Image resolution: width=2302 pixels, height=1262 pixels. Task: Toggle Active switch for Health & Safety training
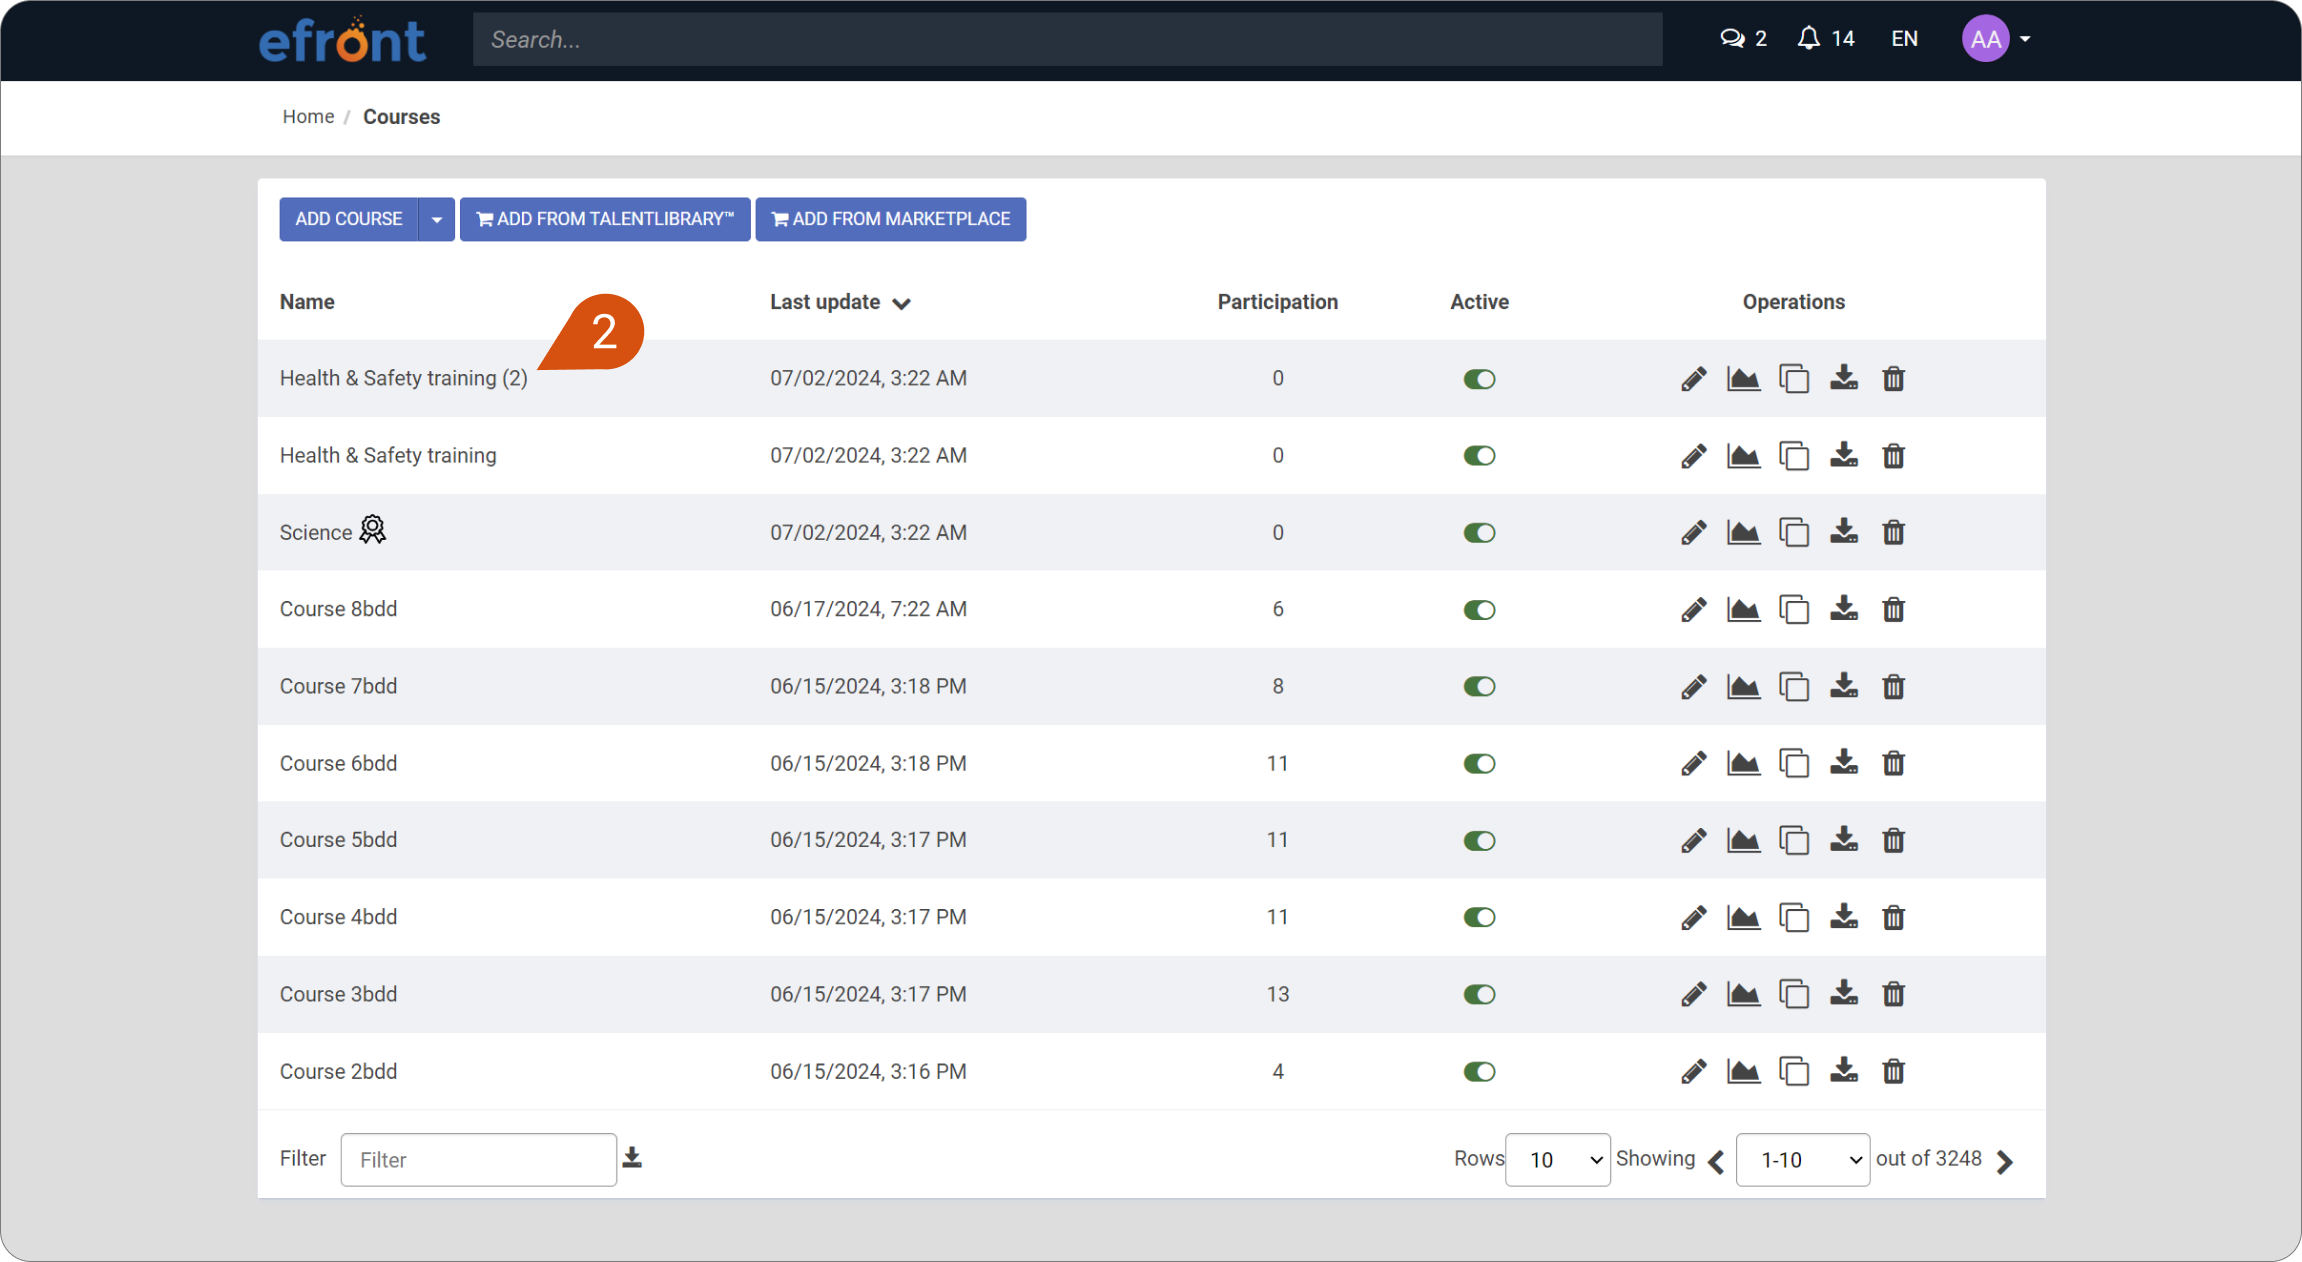click(1479, 456)
